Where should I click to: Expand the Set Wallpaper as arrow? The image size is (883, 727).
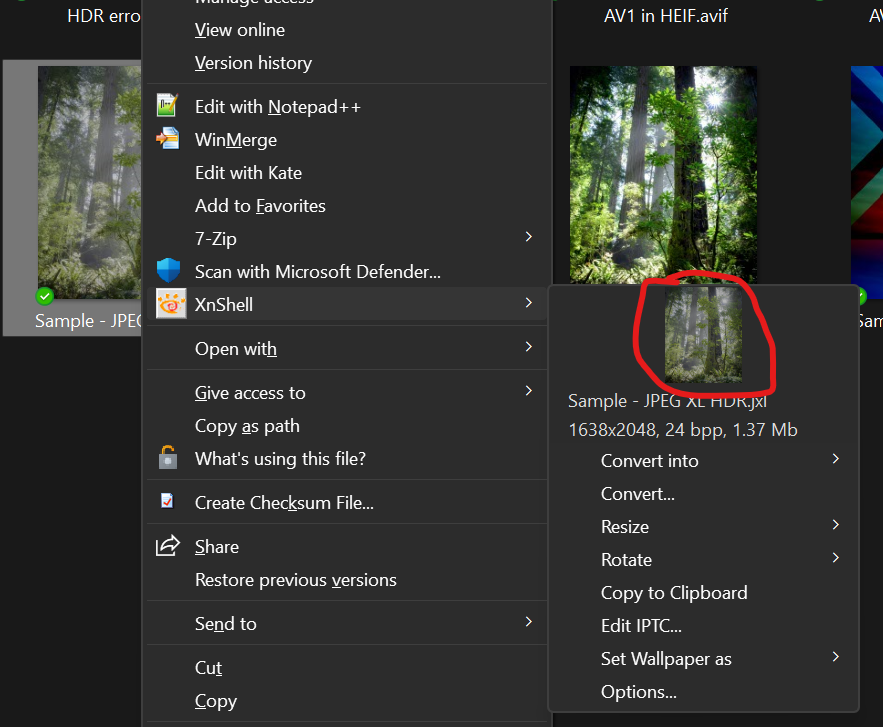(836, 657)
